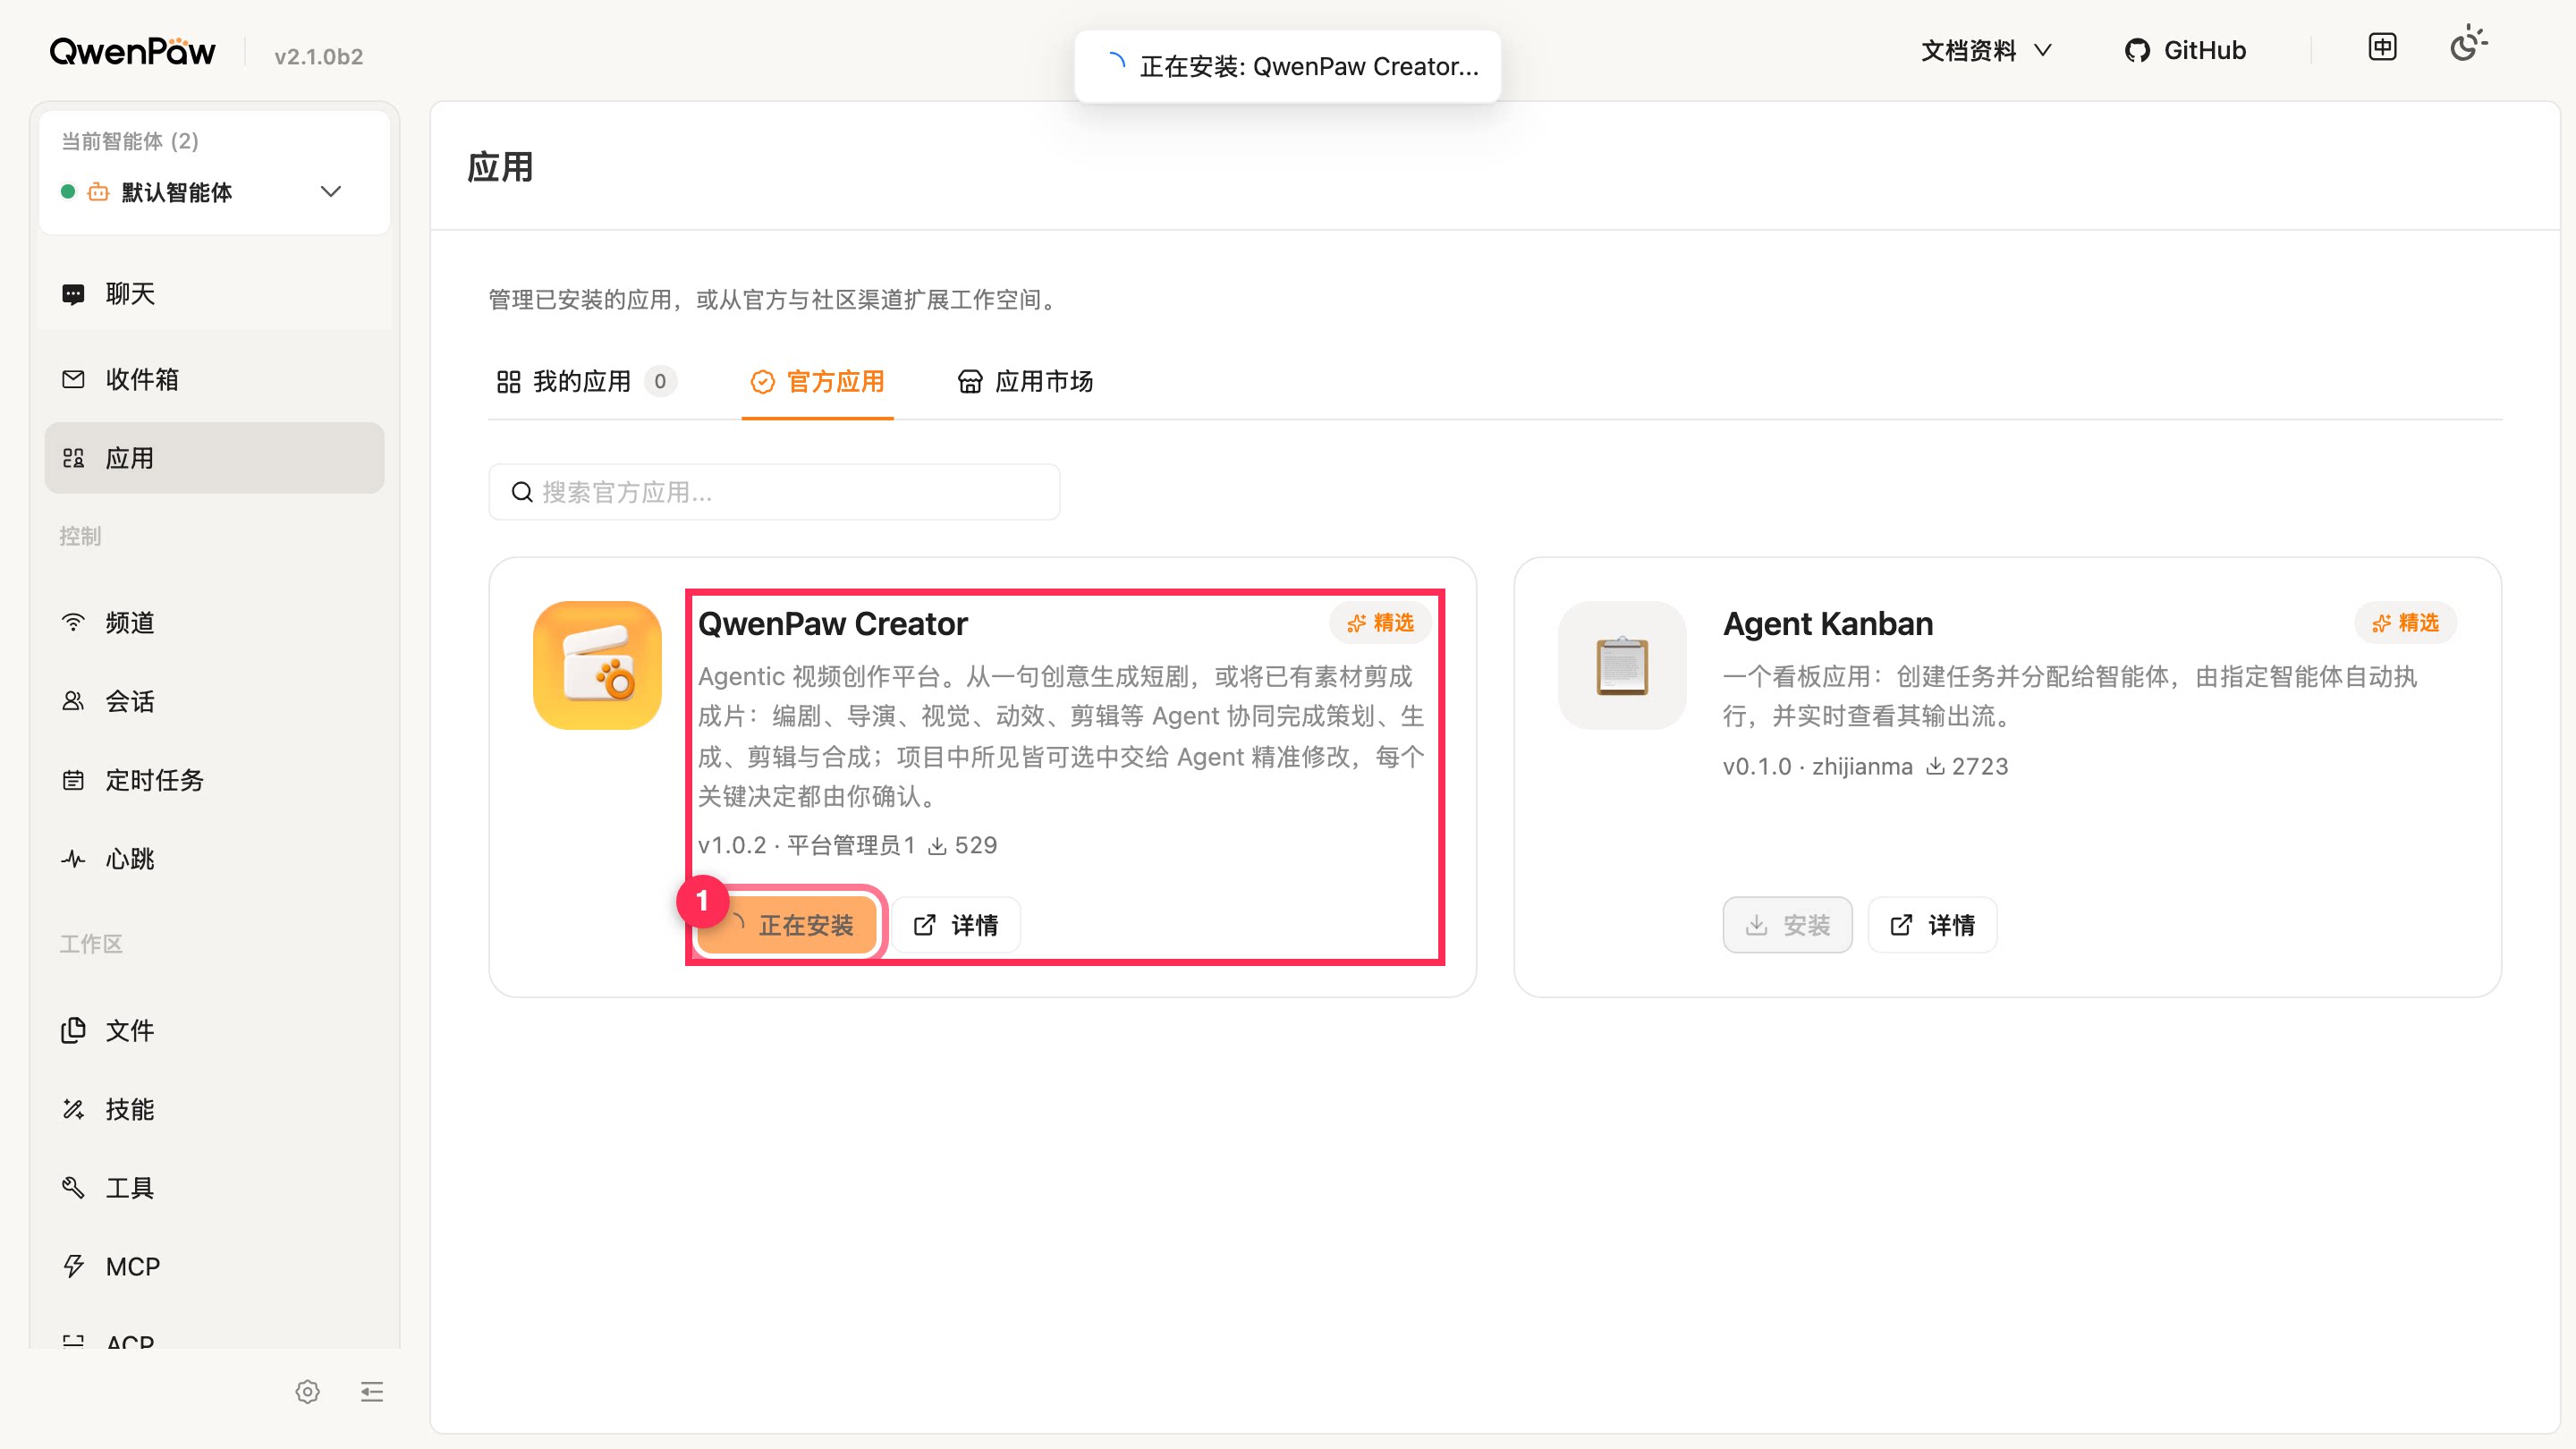Open the MCP page
This screenshot has width=2576, height=1449.
214,1267
